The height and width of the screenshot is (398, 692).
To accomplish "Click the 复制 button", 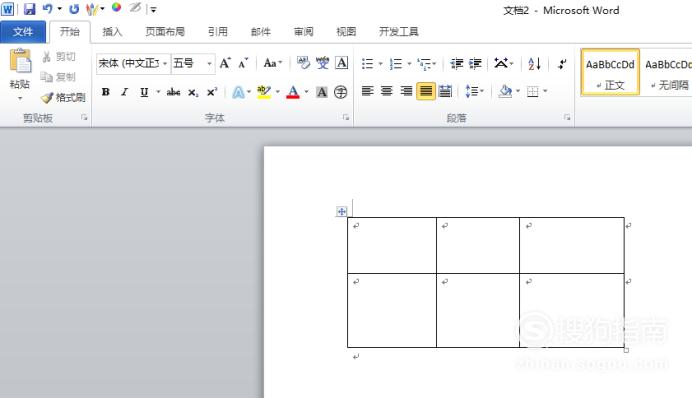I will pos(59,77).
